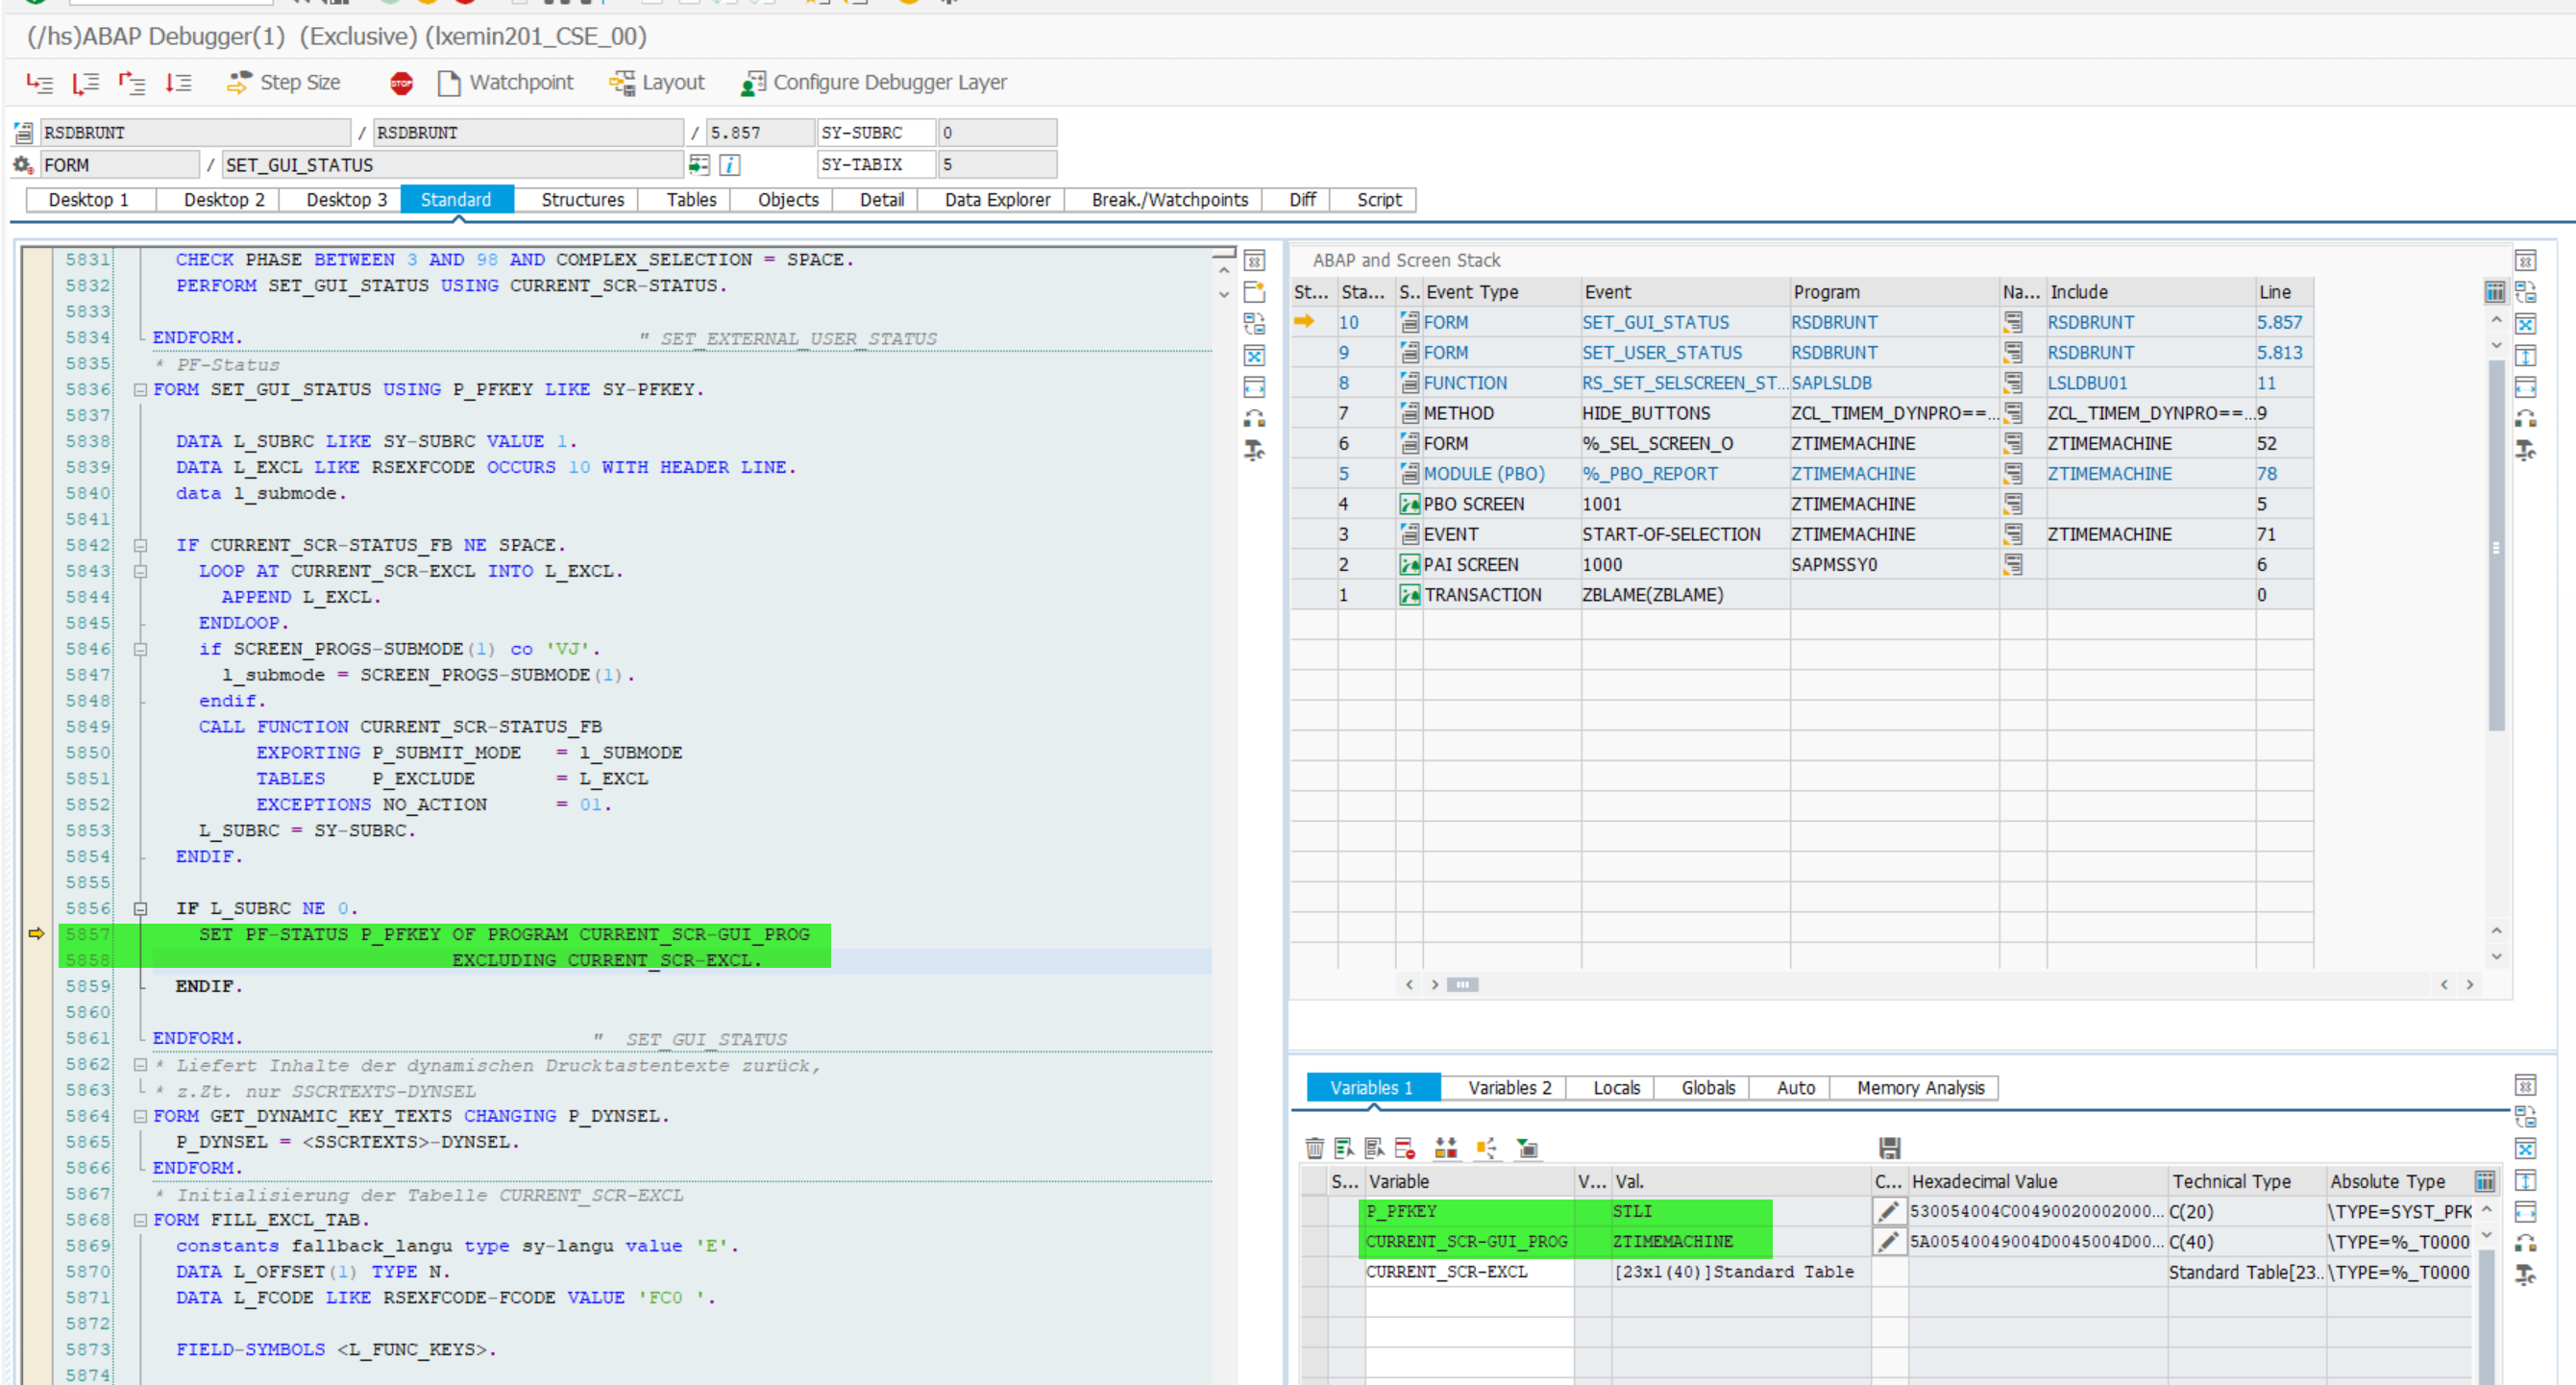Image resolution: width=2576 pixels, height=1385 pixels.
Task: Click the SY-SUBRC variable name field
Action: tap(875, 133)
